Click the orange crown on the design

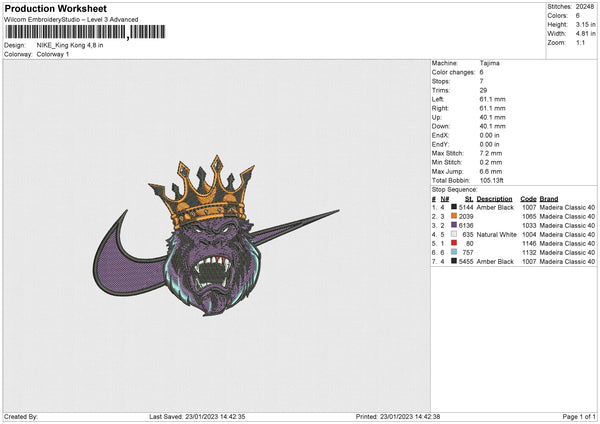[x=203, y=193]
